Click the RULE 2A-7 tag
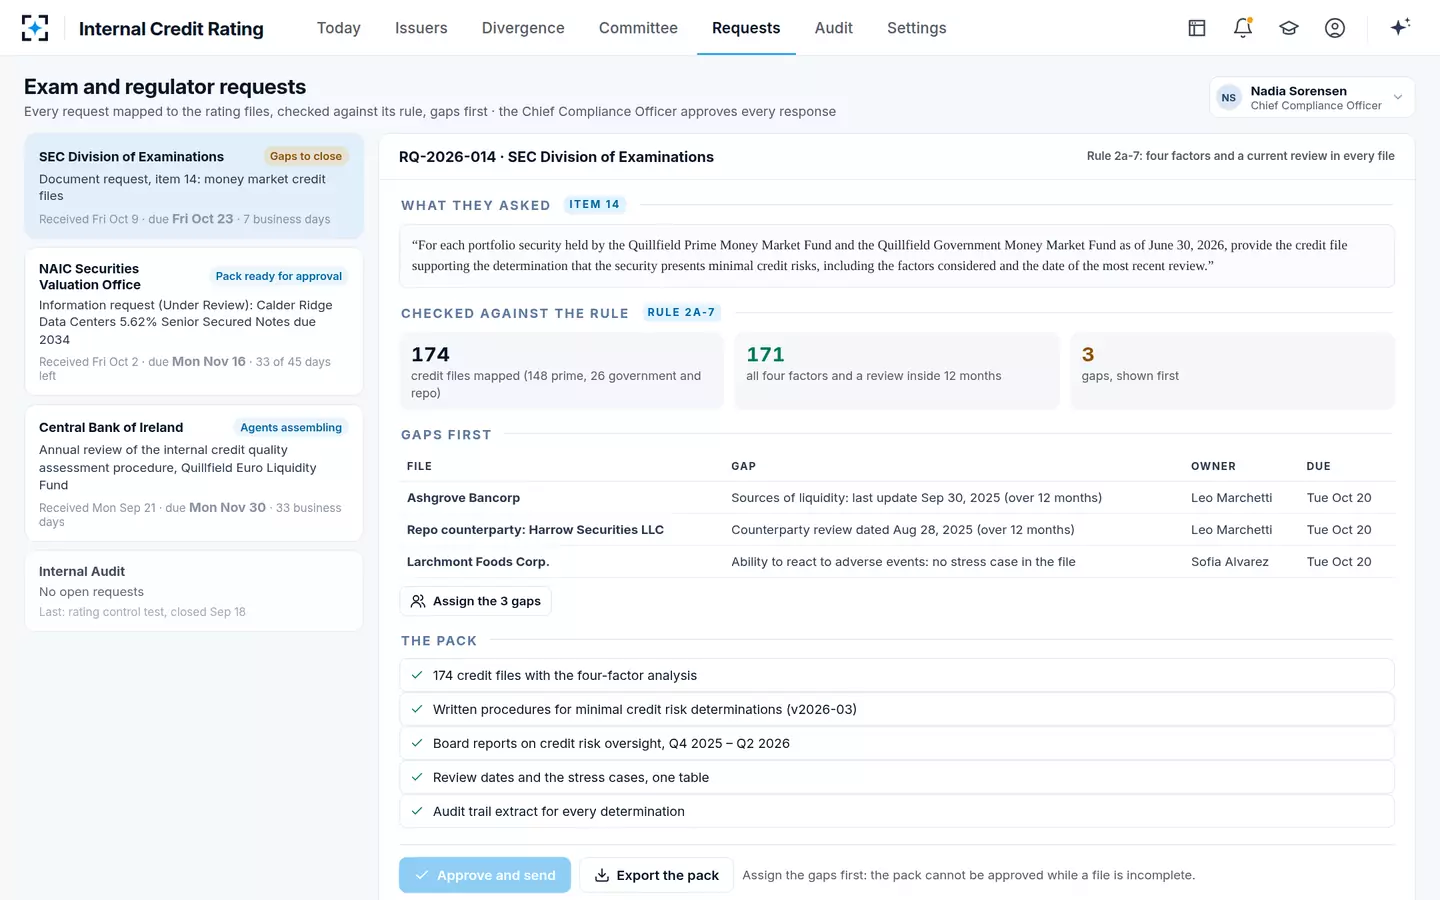This screenshot has height=900, width=1440. pos(681,312)
